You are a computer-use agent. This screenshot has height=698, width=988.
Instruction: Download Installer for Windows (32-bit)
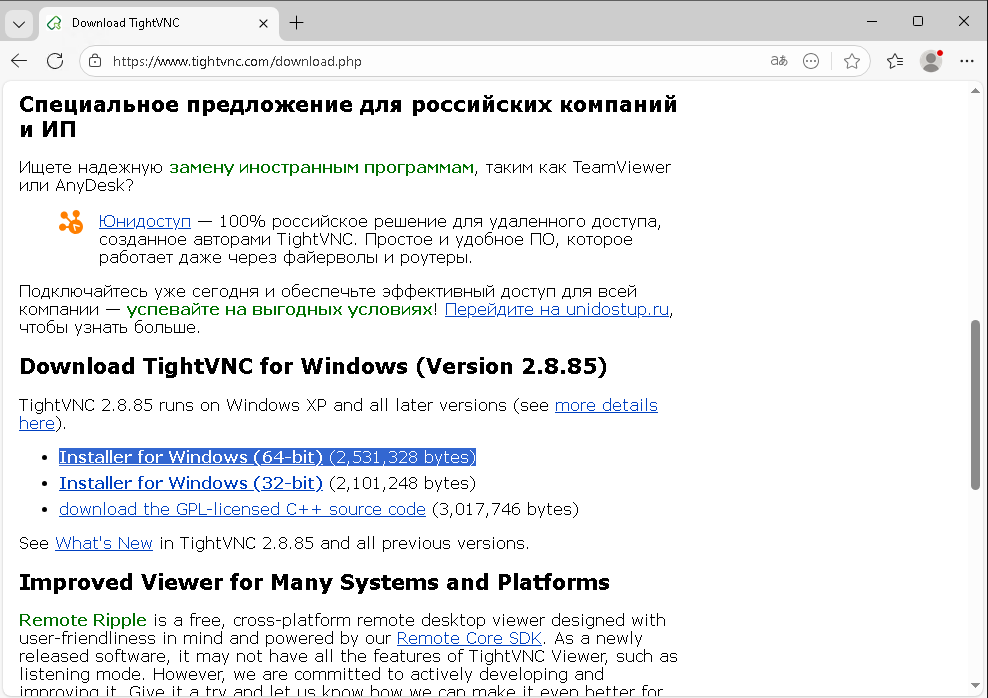[190, 483]
